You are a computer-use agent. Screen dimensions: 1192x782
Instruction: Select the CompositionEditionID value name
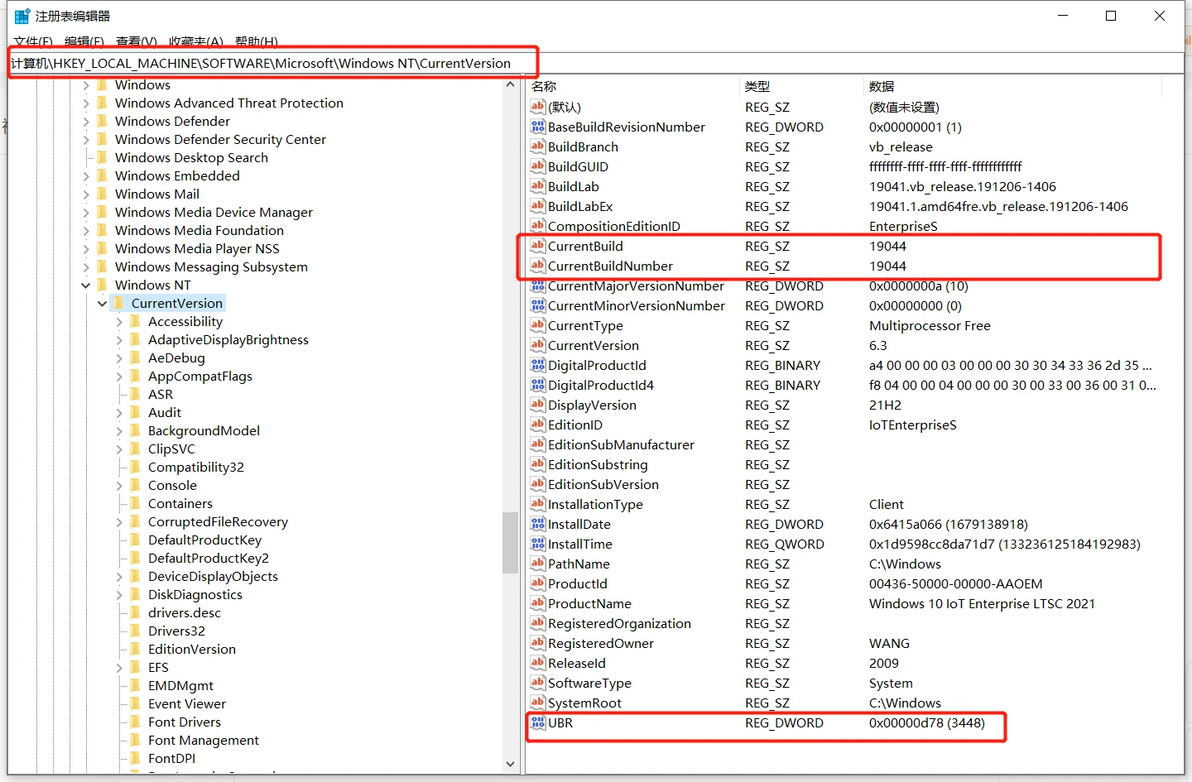(614, 226)
